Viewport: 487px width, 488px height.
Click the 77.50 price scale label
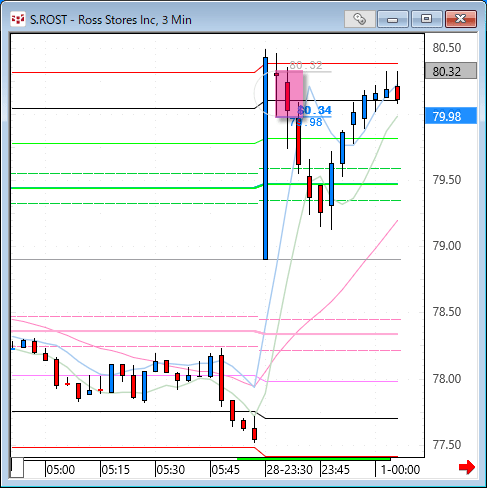(x=447, y=445)
